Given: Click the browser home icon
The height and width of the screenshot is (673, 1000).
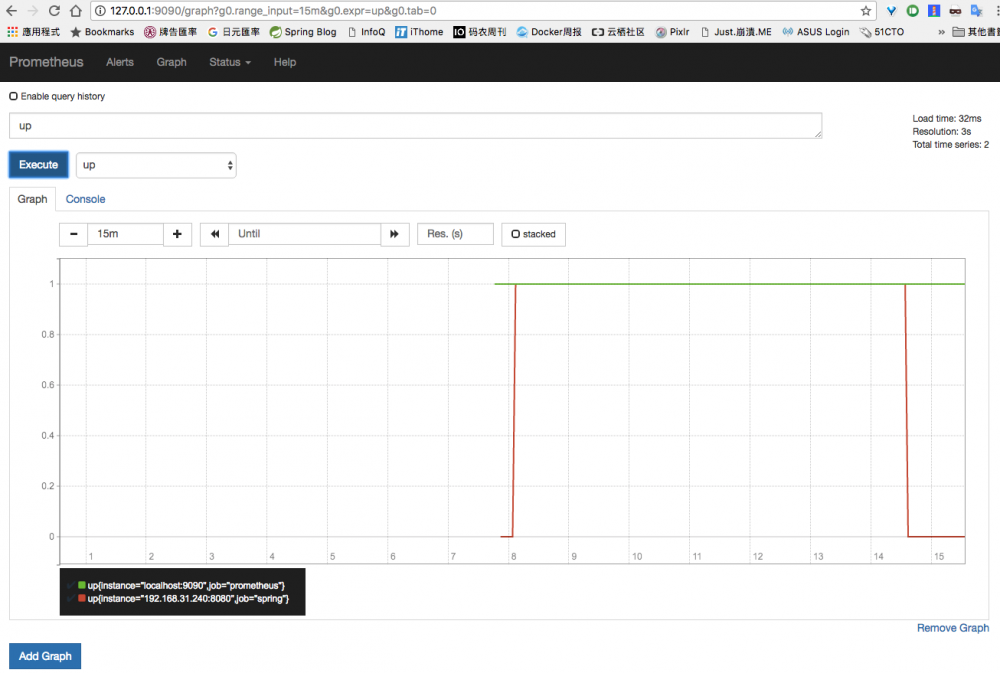Looking at the screenshot, I should [75, 12].
